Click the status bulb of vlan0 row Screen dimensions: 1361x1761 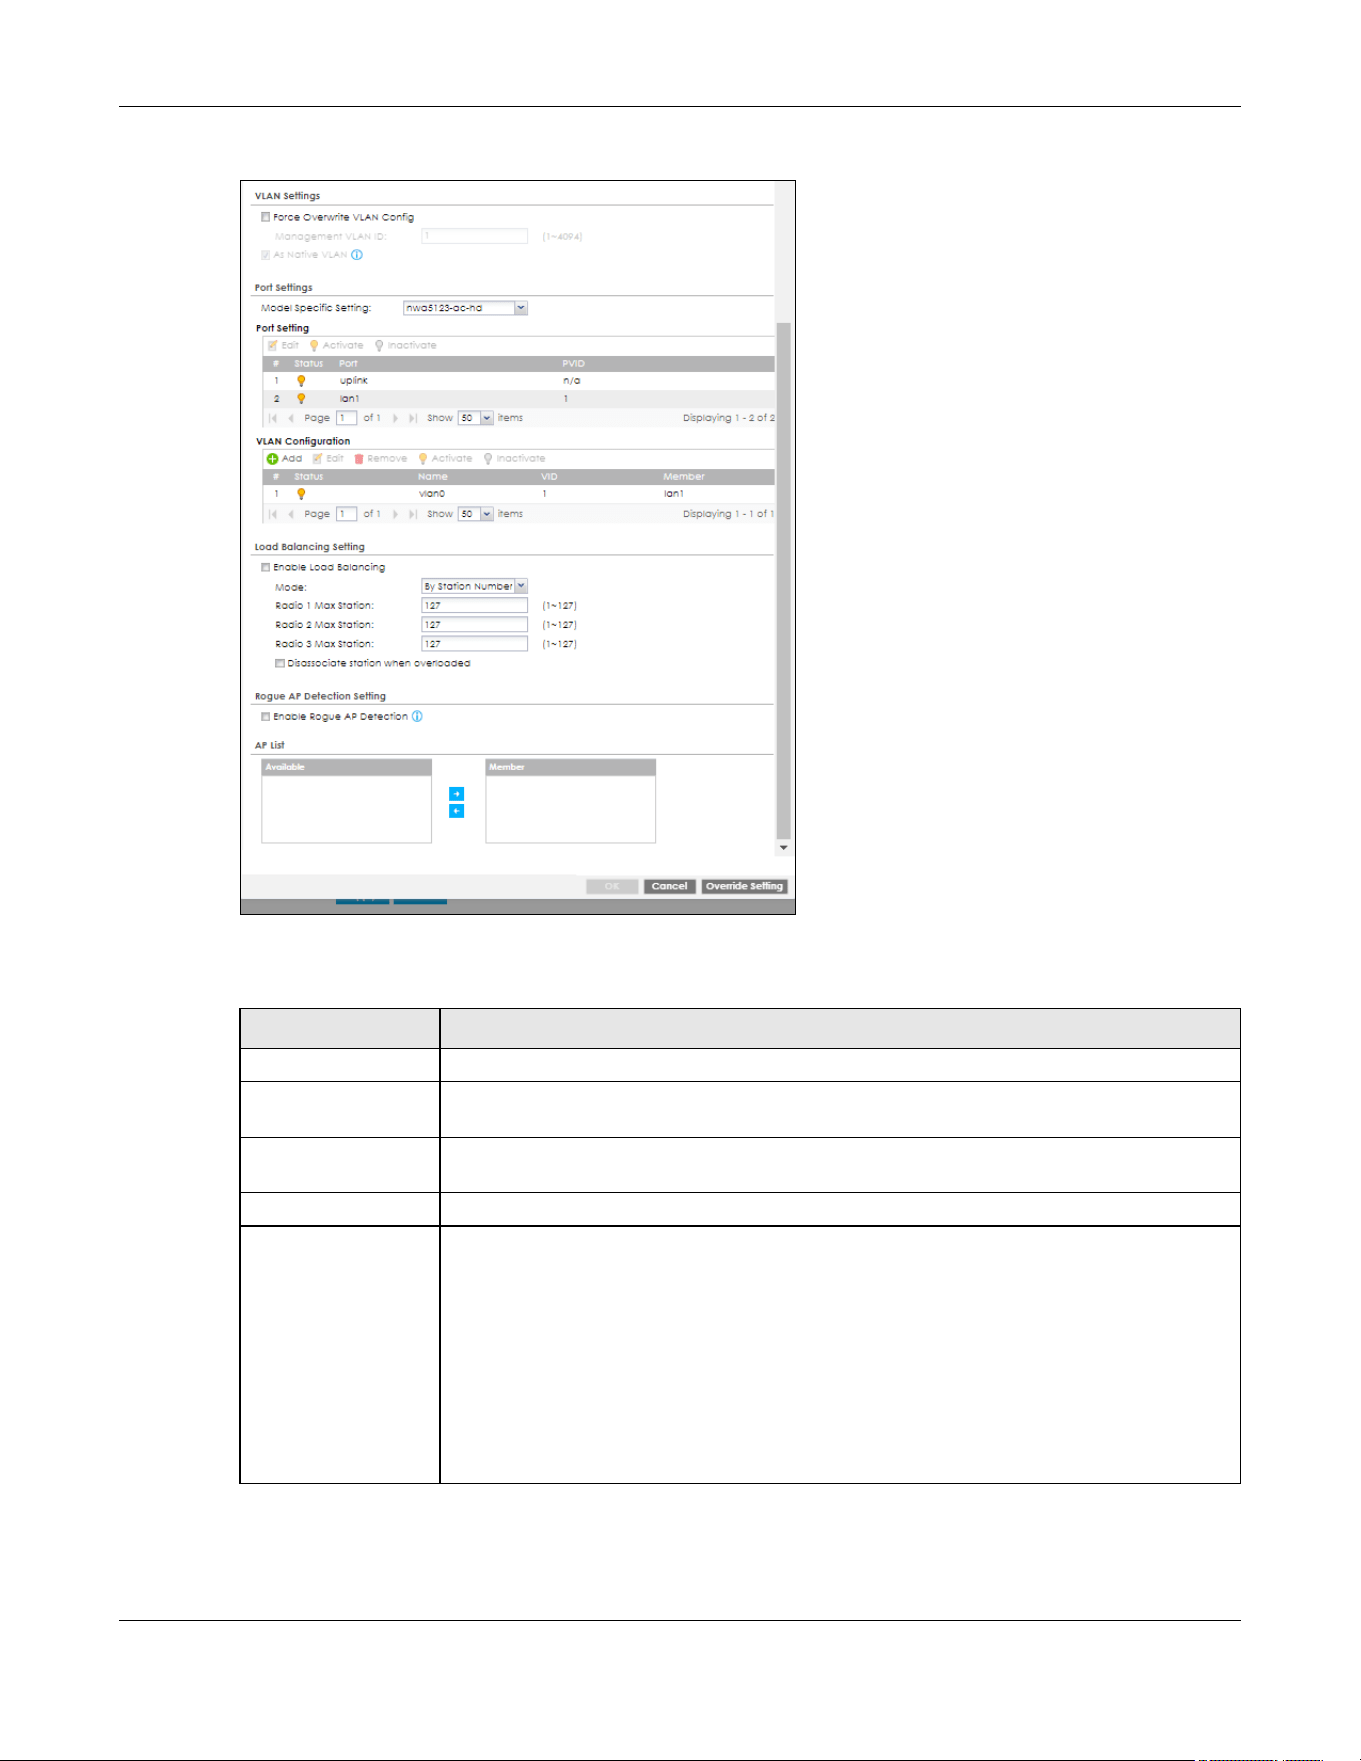pos(301,494)
